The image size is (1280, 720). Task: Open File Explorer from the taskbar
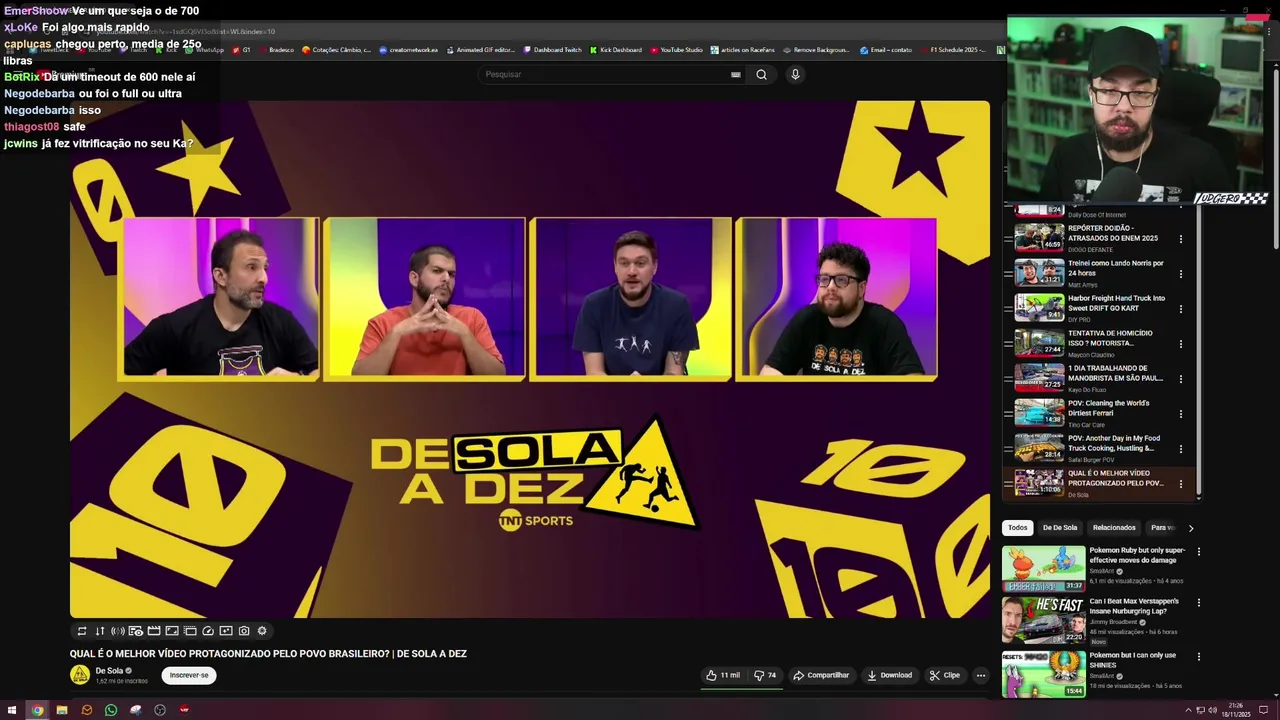coord(62,710)
